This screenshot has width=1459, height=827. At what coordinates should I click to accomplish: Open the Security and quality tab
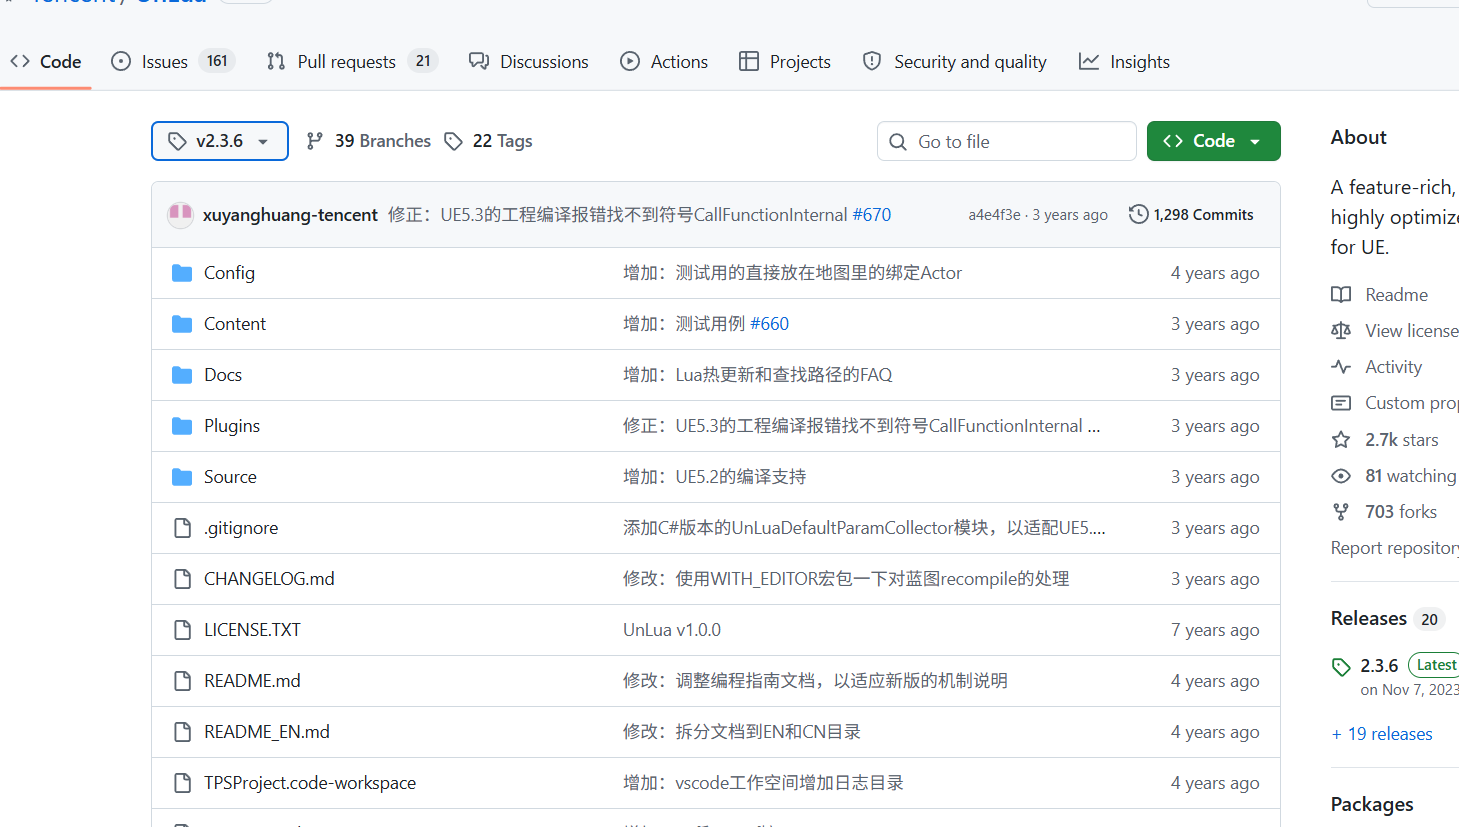point(955,61)
